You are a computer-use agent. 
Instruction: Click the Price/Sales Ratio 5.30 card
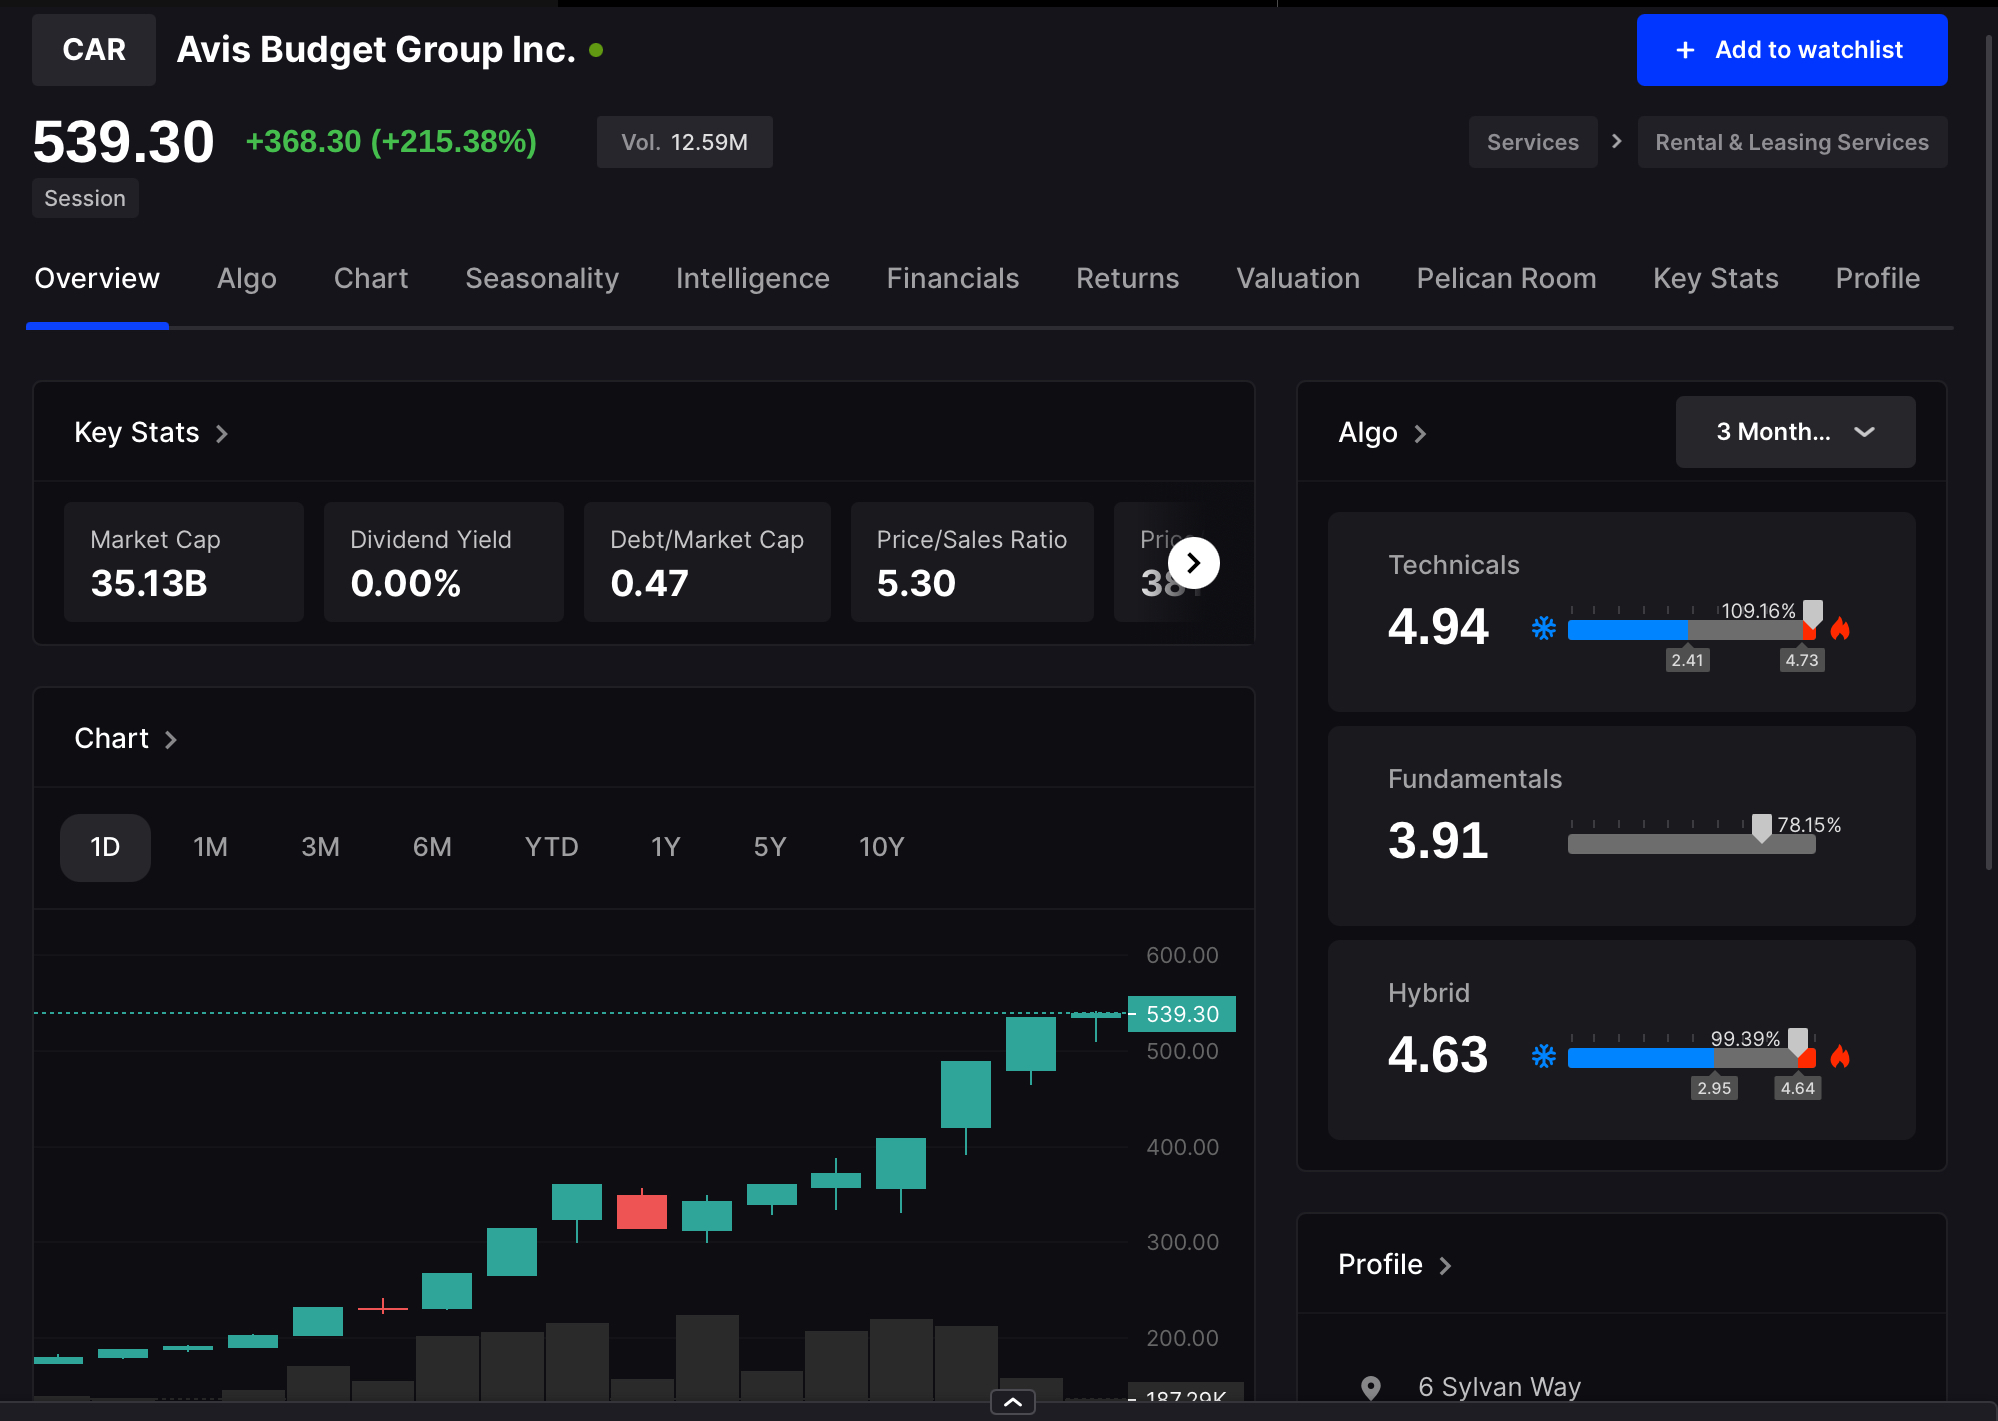point(972,562)
